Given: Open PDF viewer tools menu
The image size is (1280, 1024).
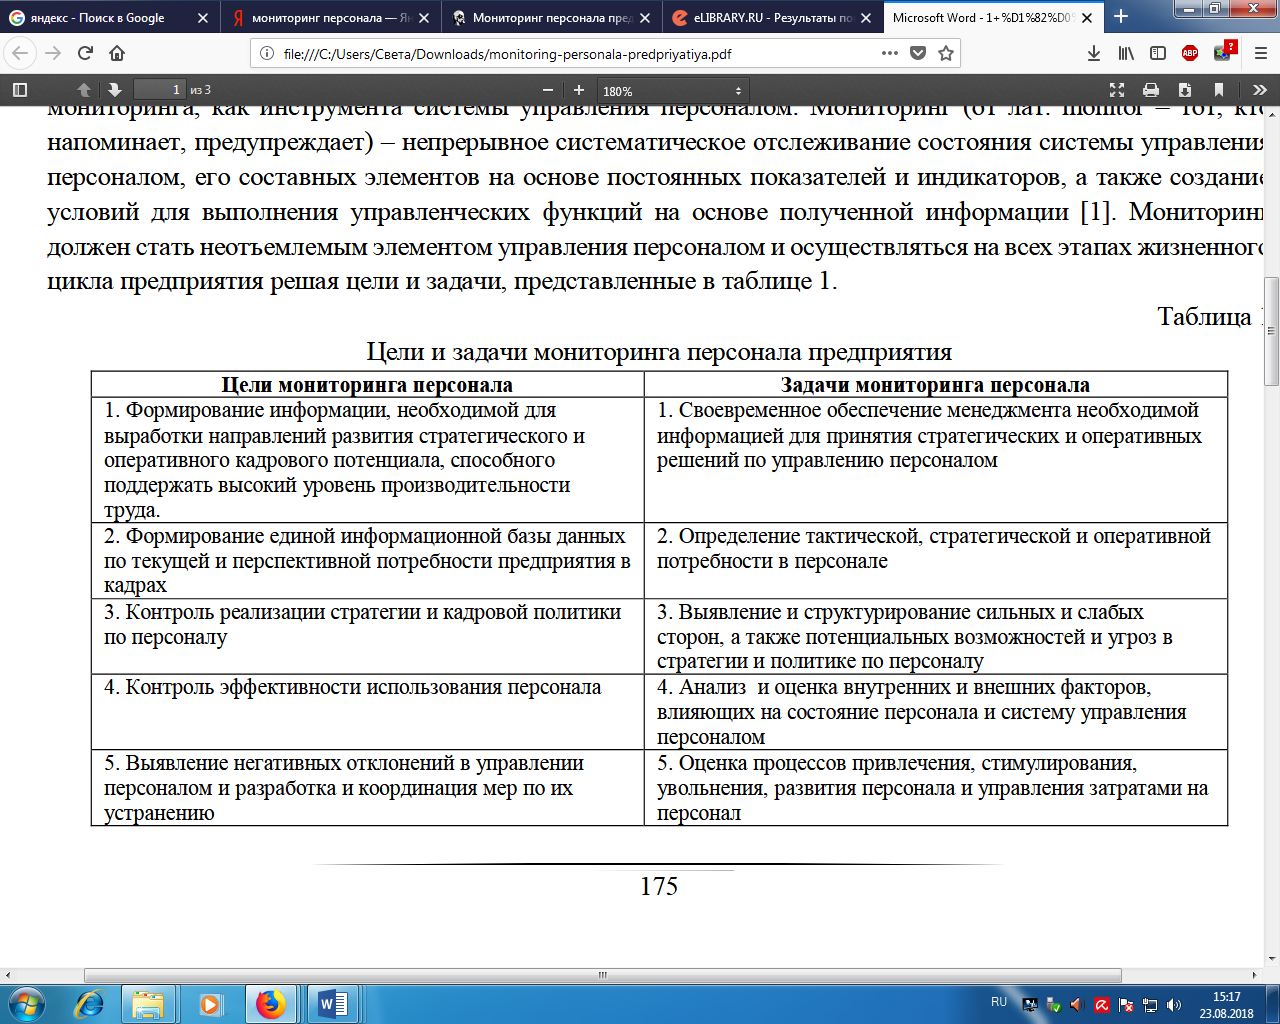Looking at the screenshot, I should click(x=1259, y=90).
